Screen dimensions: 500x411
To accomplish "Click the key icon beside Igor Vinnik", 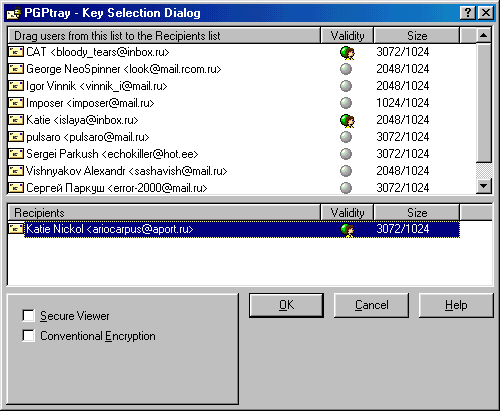I will point(16,86).
